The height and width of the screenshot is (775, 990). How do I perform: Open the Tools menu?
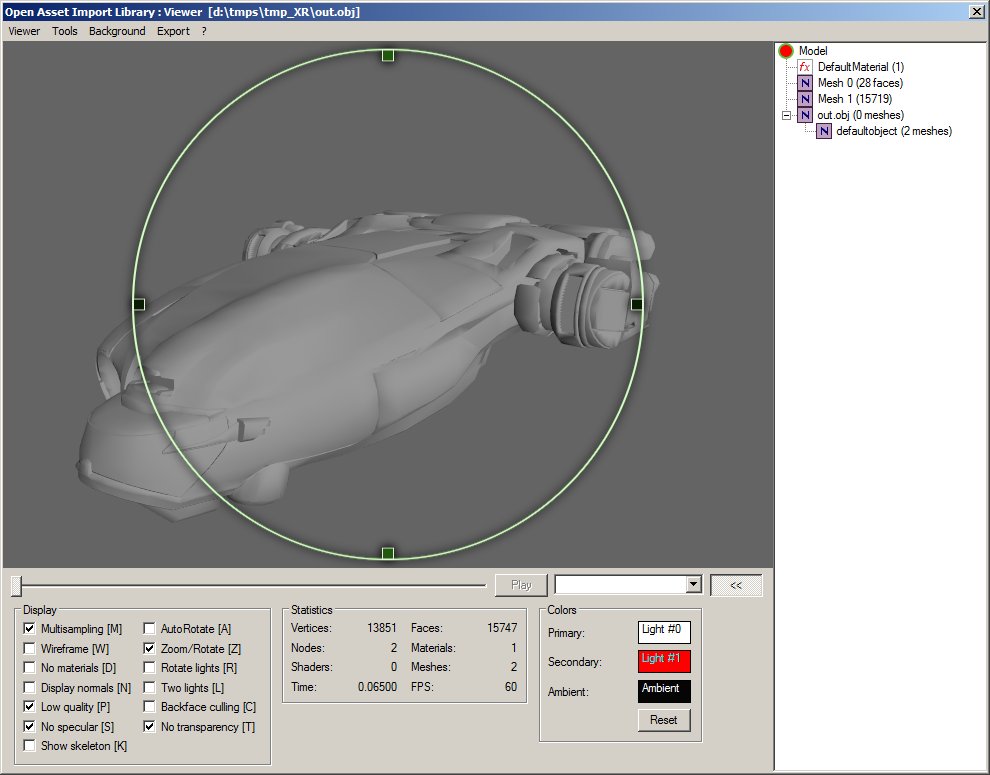coord(64,31)
